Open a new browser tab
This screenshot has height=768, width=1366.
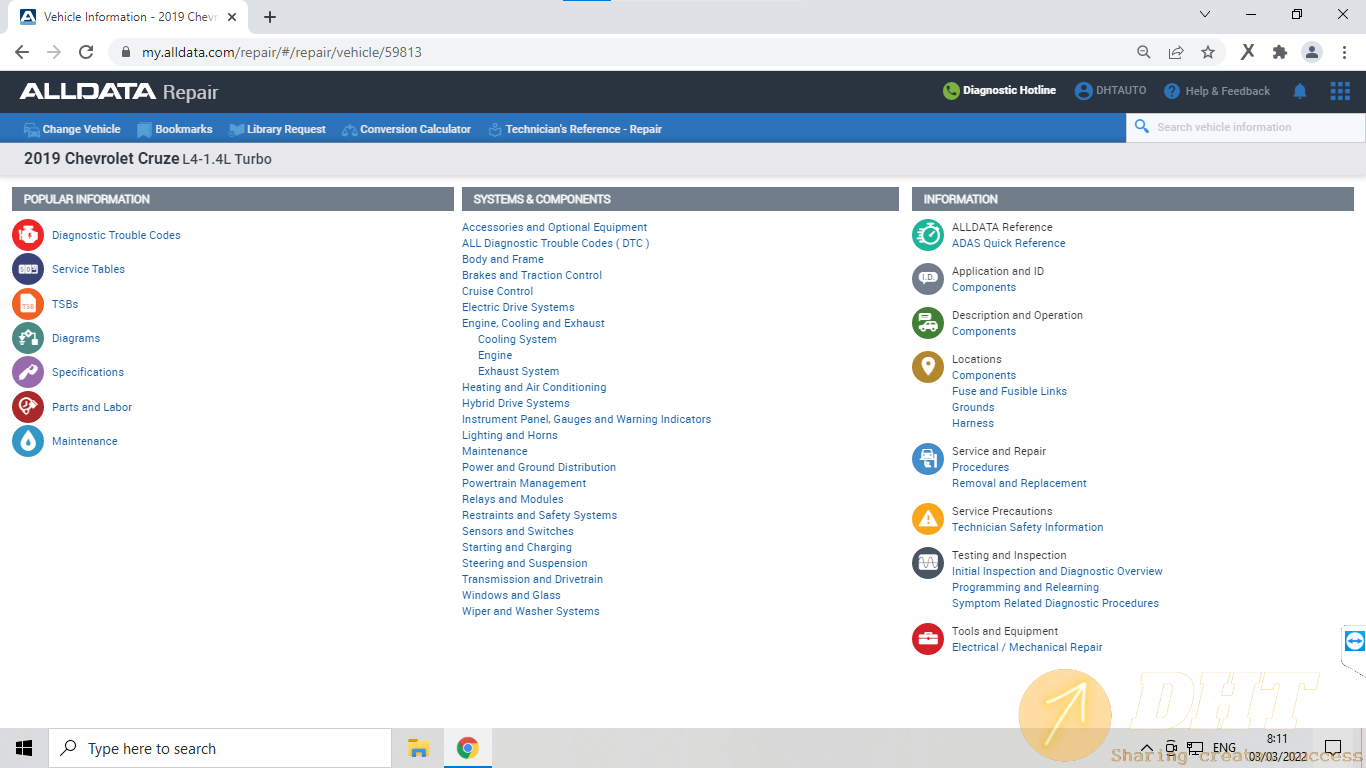point(270,17)
